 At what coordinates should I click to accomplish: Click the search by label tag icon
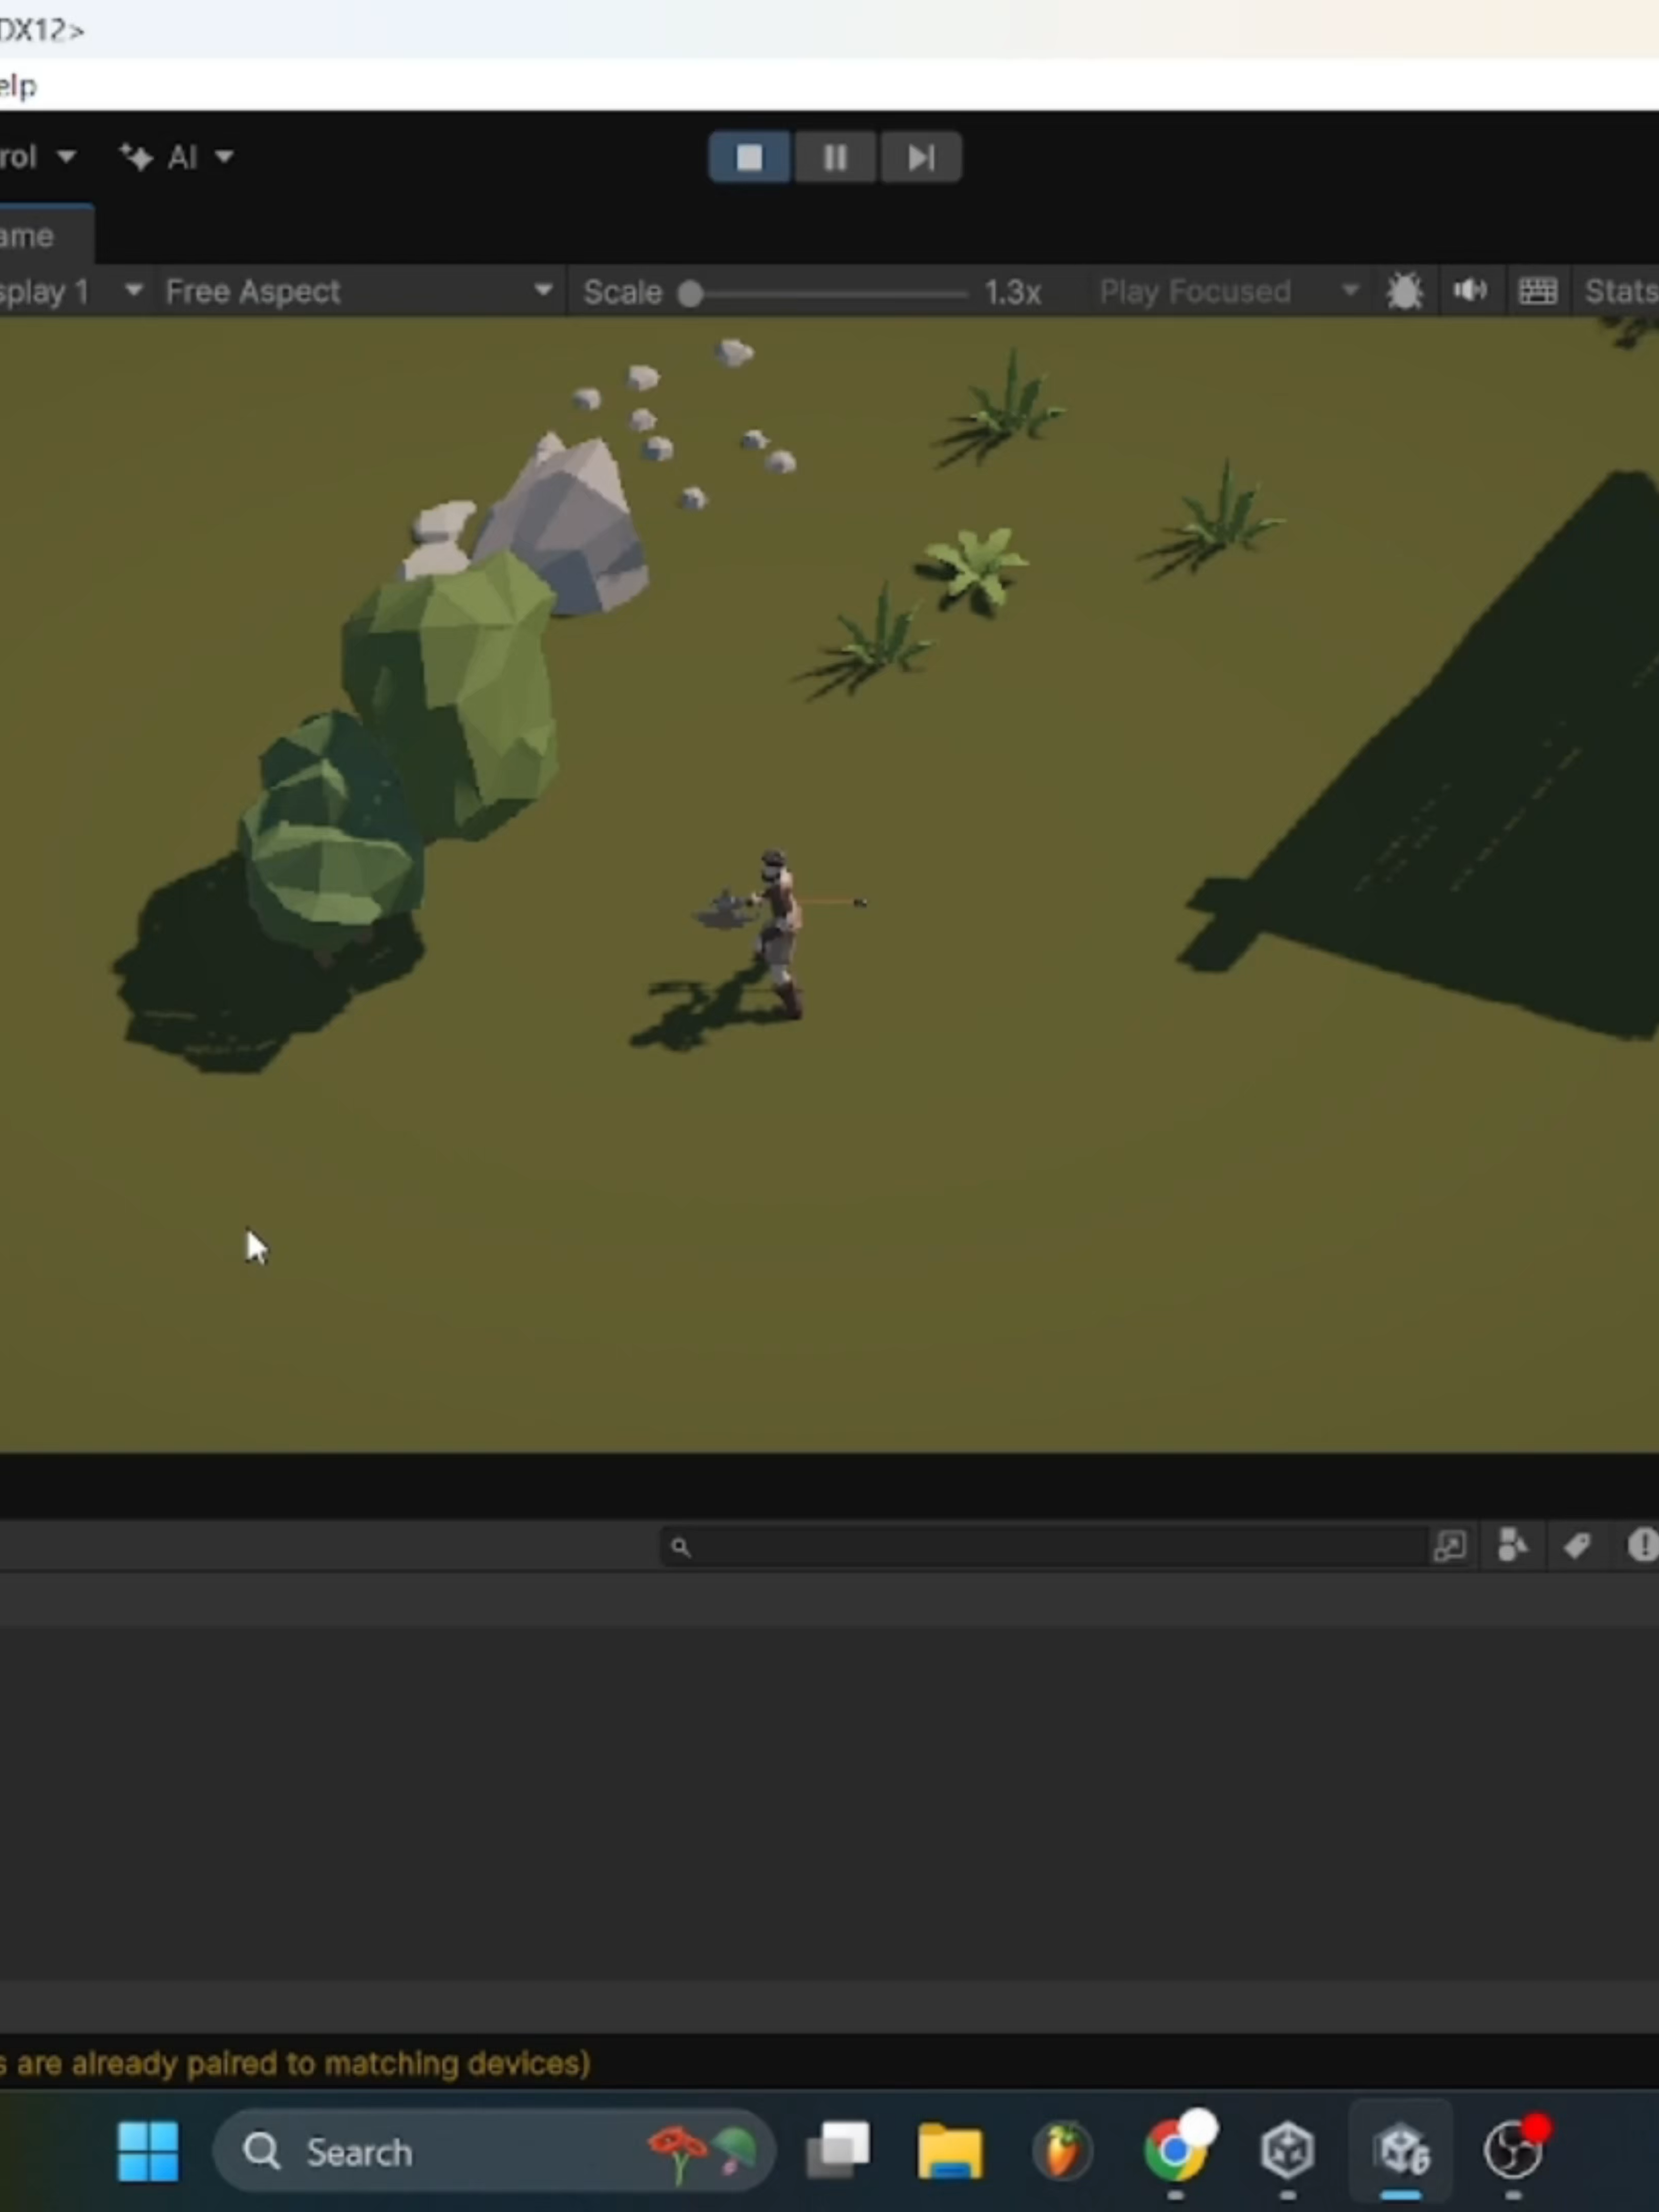(x=1577, y=1546)
